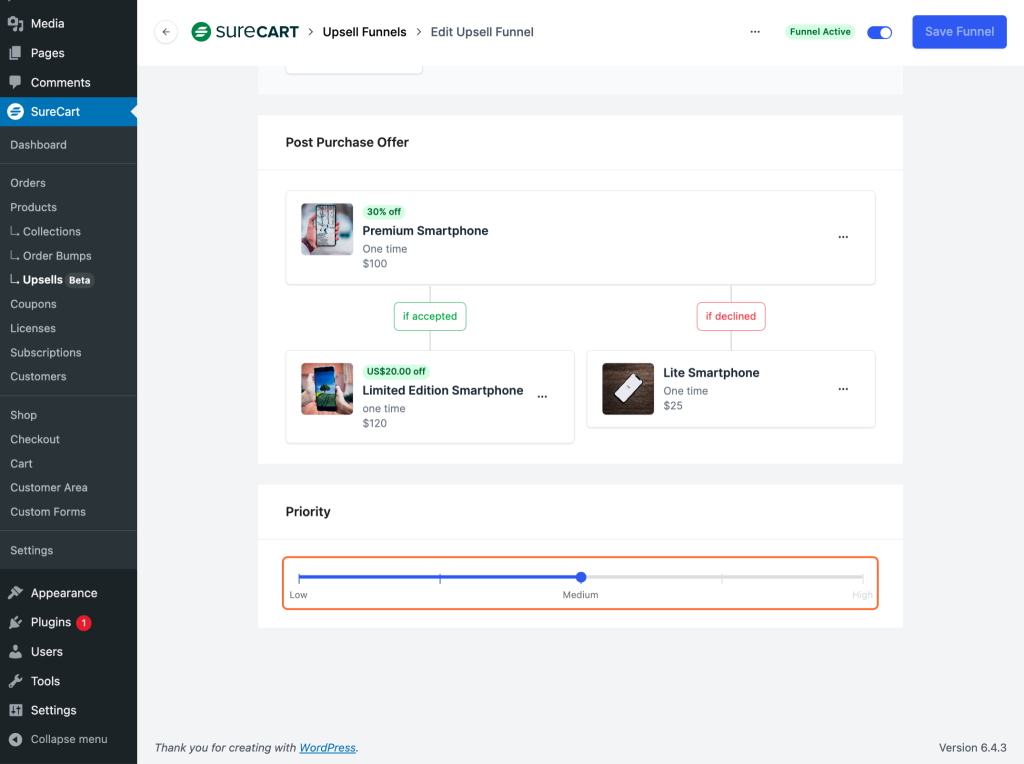Select the Users icon in sidebar
This screenshot has height=764, width=1024.
(15, 652)
